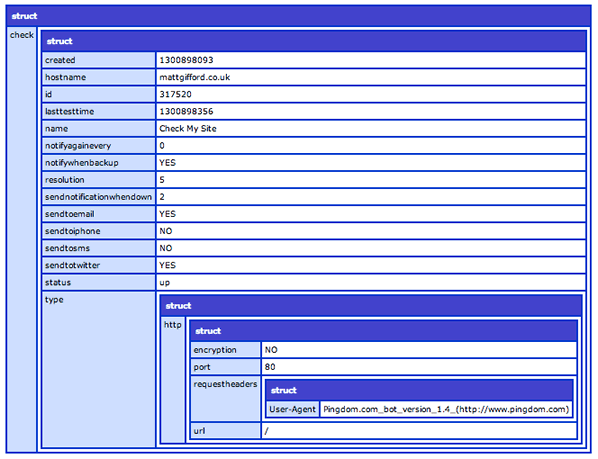Select the mattgifford.co.uk hostname value
The width and height of the screenshot is (598, 459).
pyautogui.click(x=195, y=77)
